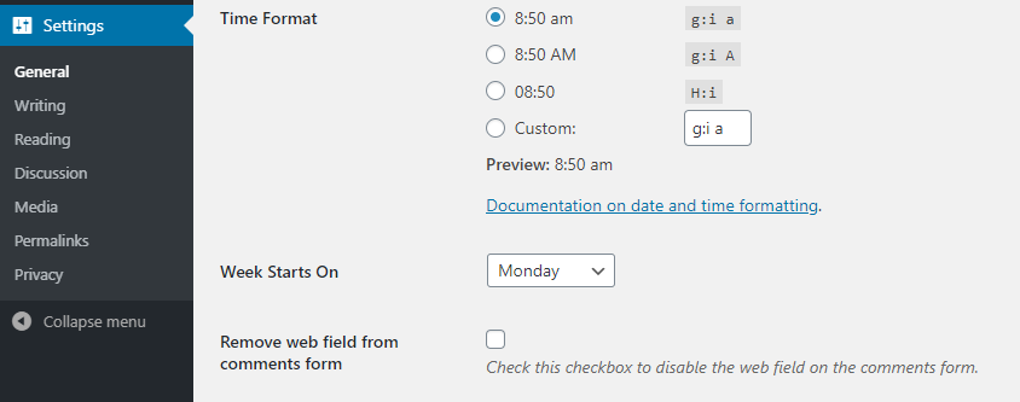This screenshot has width=1020, height=402.
Task: Select the 8:50 am time format
Action: coord(495,18)
